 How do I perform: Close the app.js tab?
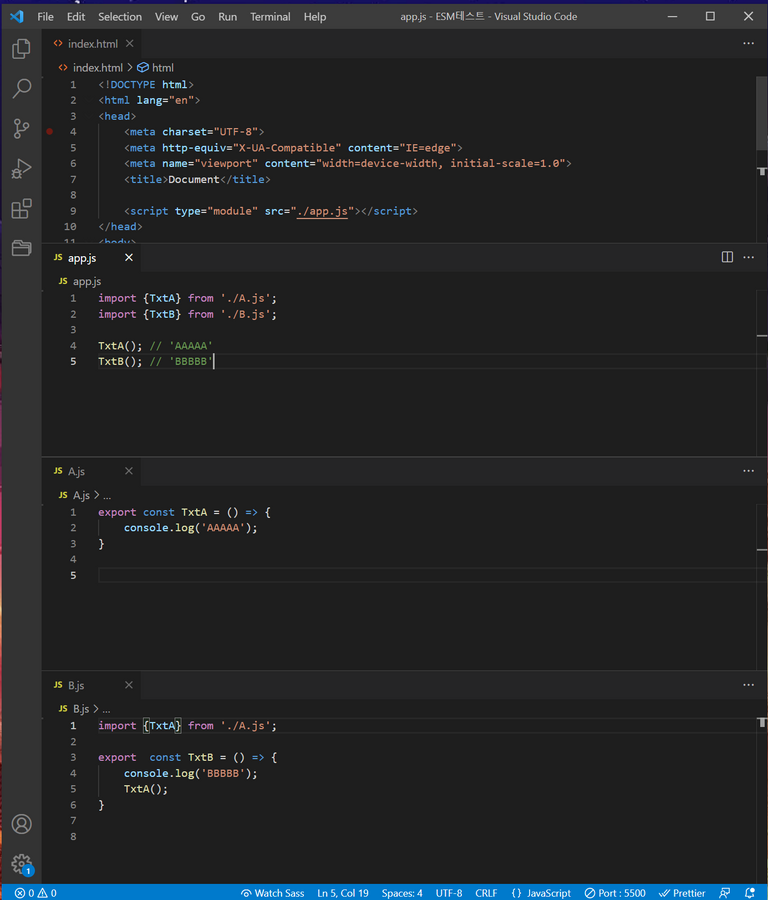(x=129, y=258)
